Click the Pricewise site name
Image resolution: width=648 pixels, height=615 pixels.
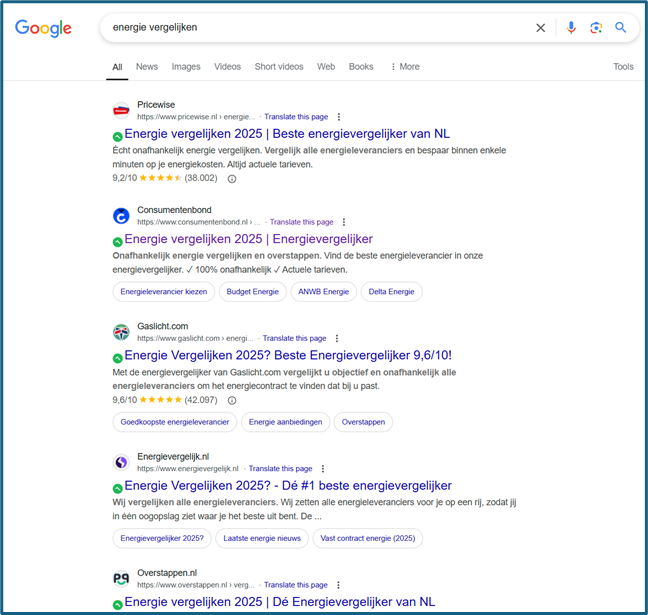click(156, 105)
